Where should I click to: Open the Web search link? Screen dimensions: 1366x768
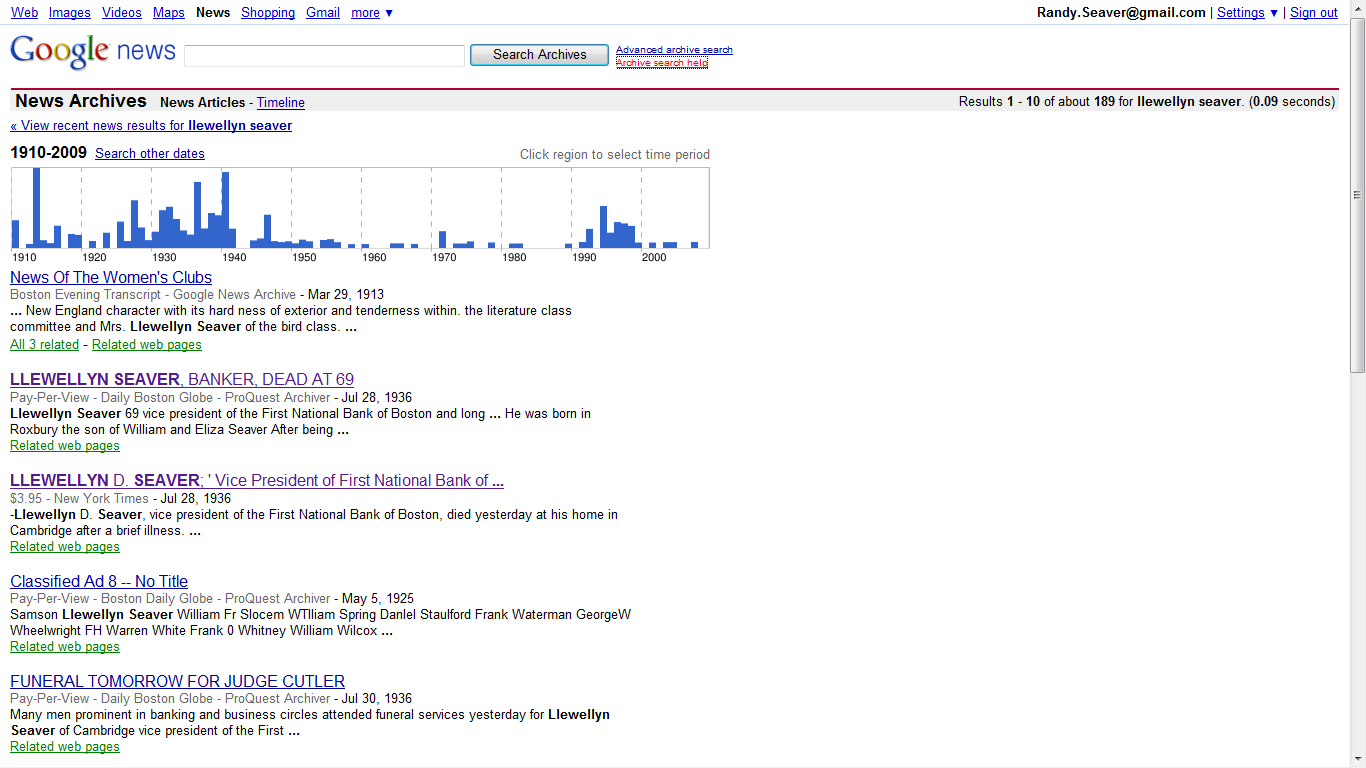24,13
